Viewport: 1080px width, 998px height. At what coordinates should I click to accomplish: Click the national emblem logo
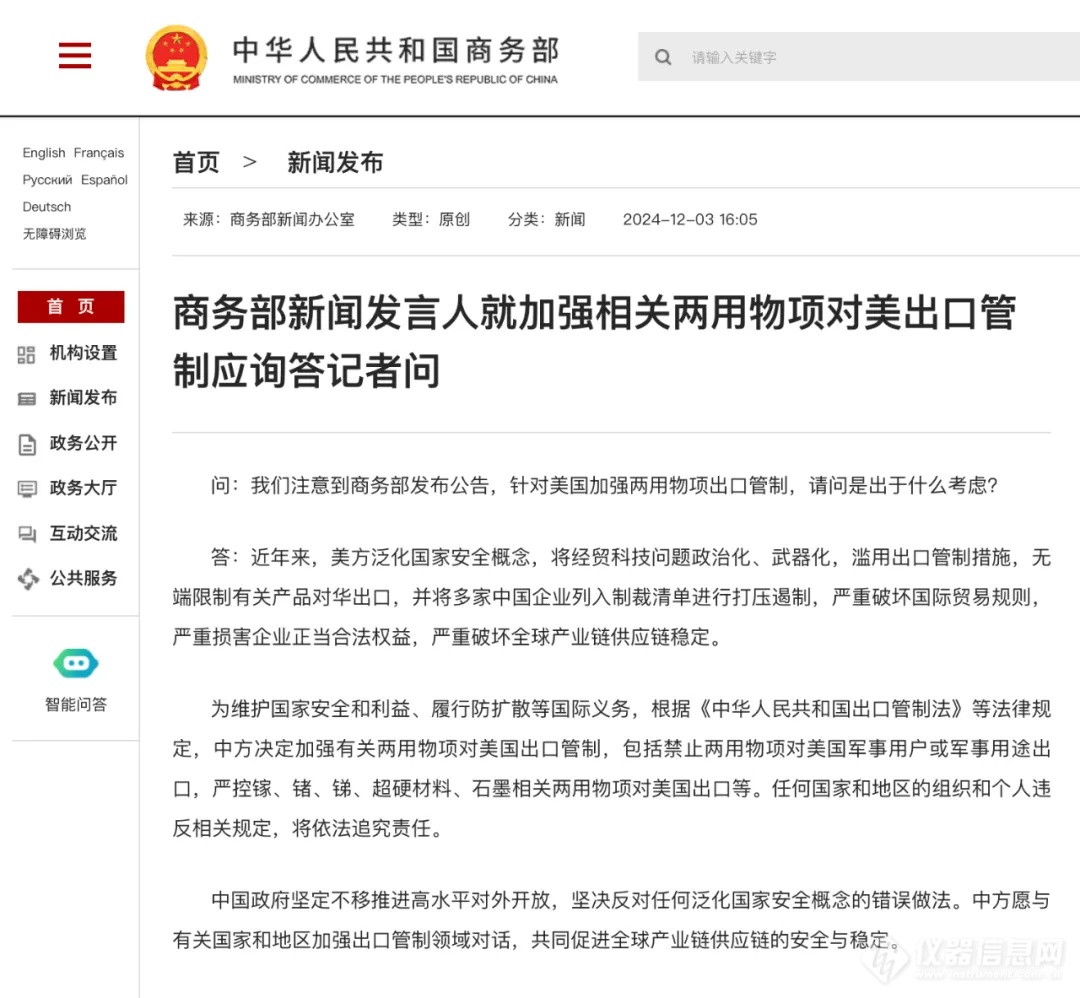tap(176, 58)
